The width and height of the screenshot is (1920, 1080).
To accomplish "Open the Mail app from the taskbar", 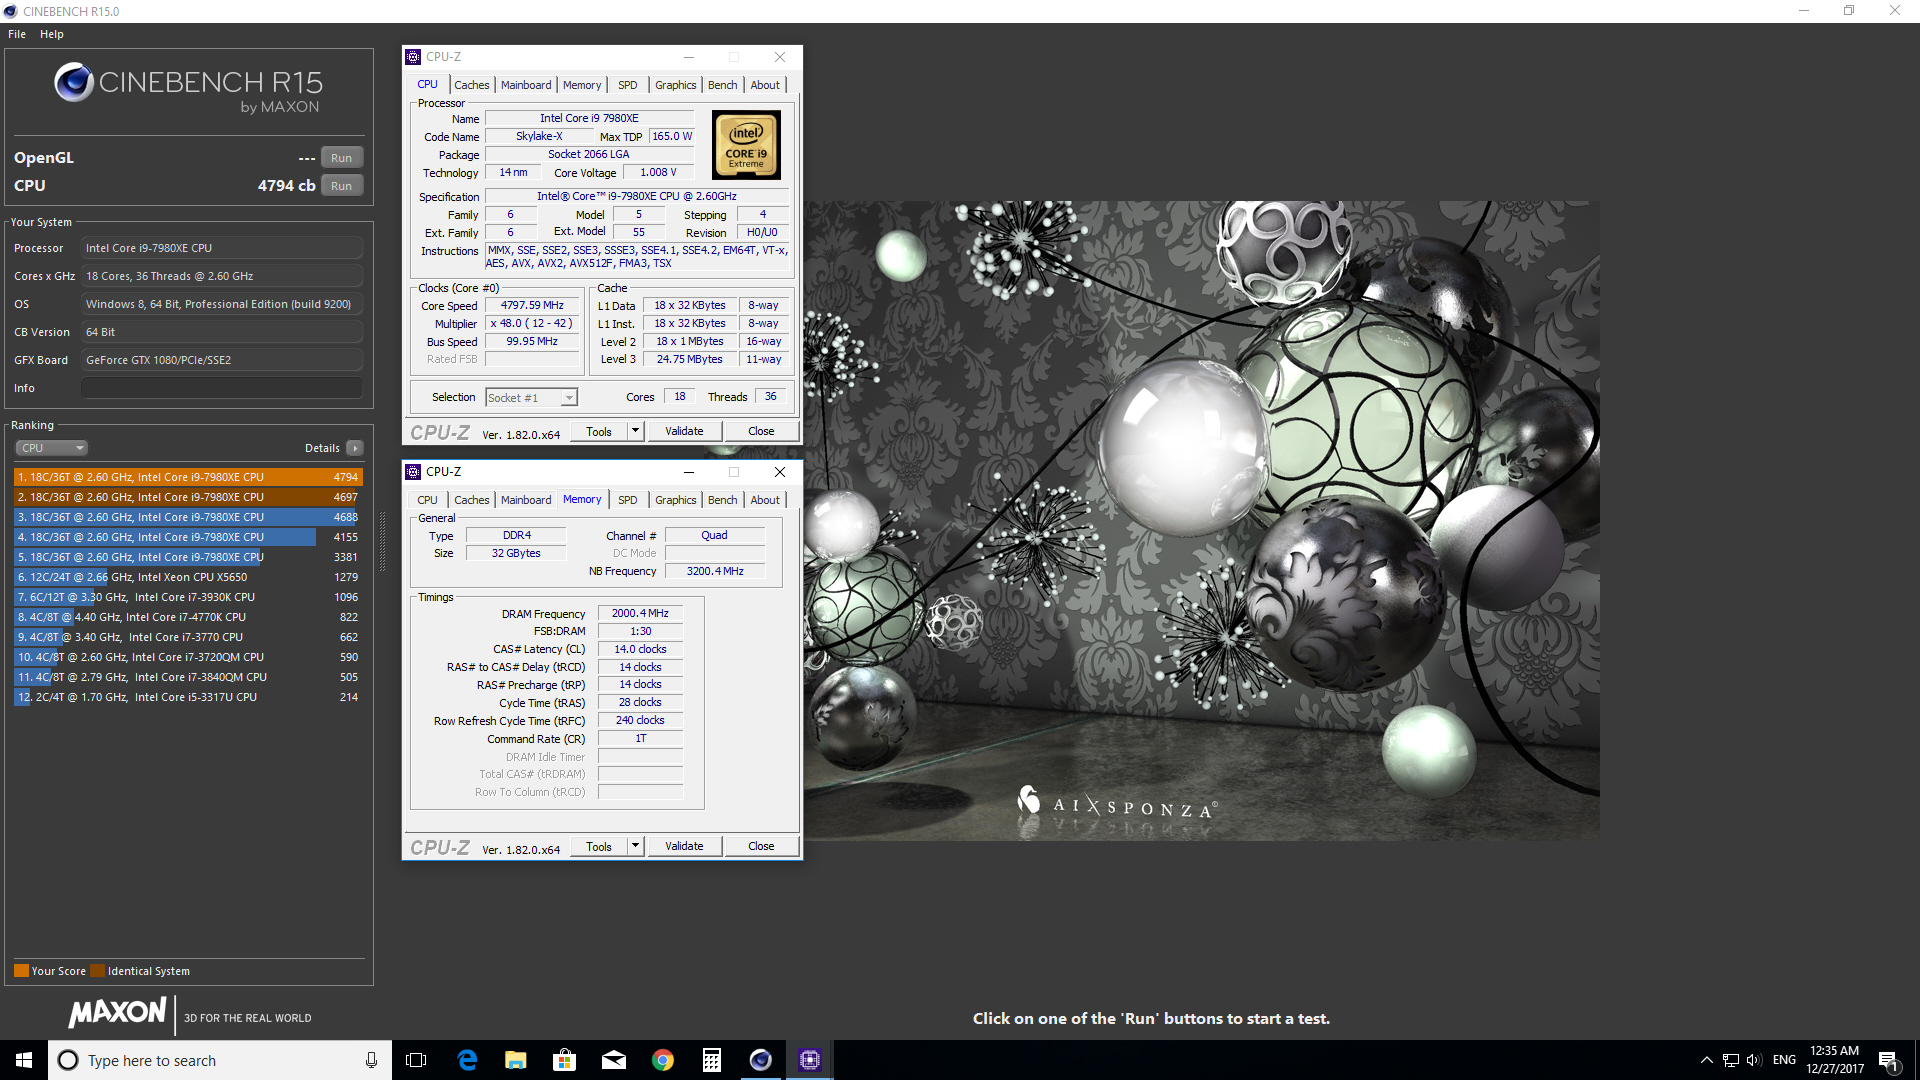I will point(614,1060).
